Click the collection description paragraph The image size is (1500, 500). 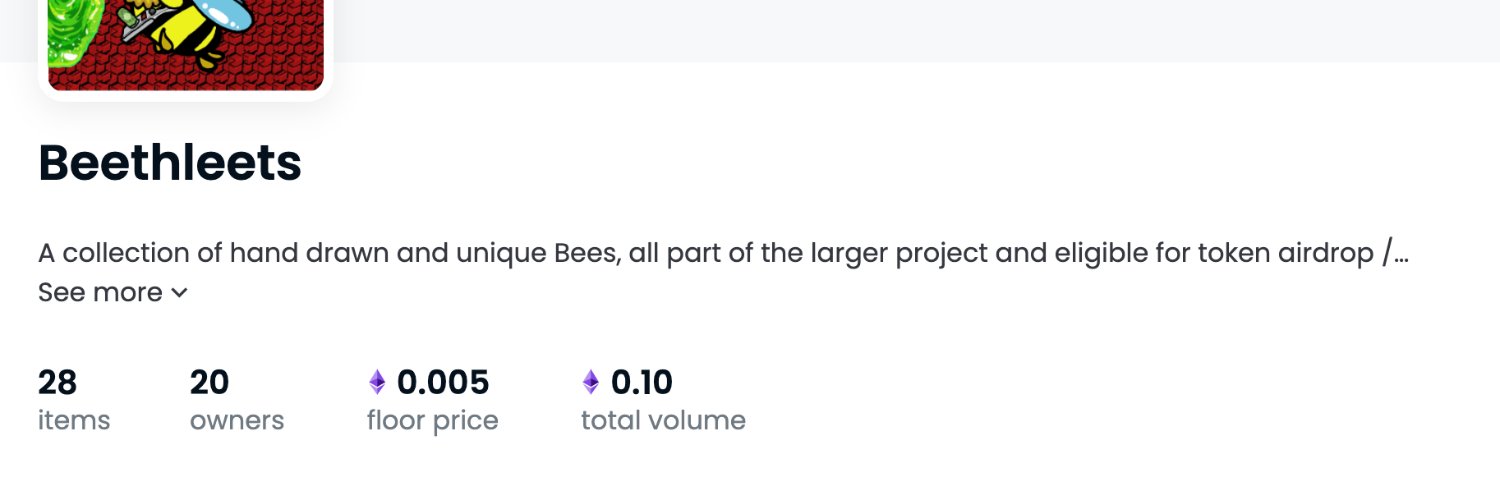(x=723, y=253)
